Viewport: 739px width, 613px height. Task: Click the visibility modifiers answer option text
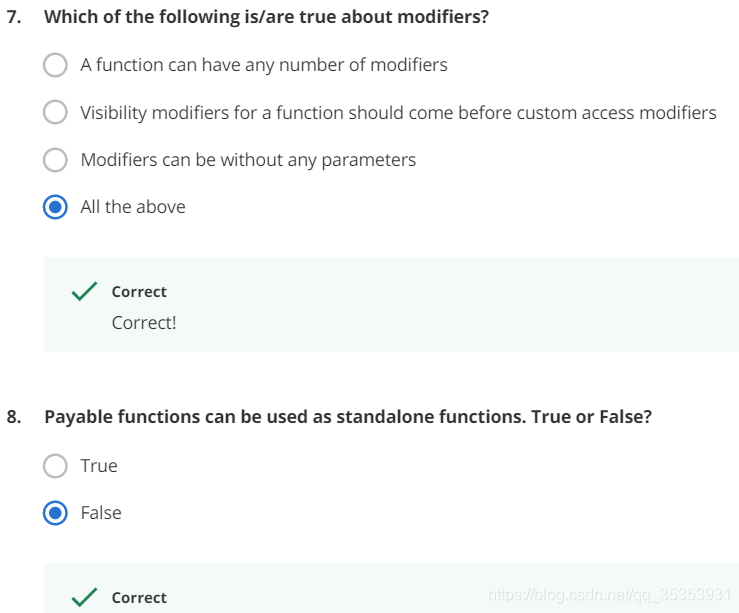pyautogui.click(x=398, y=113)
